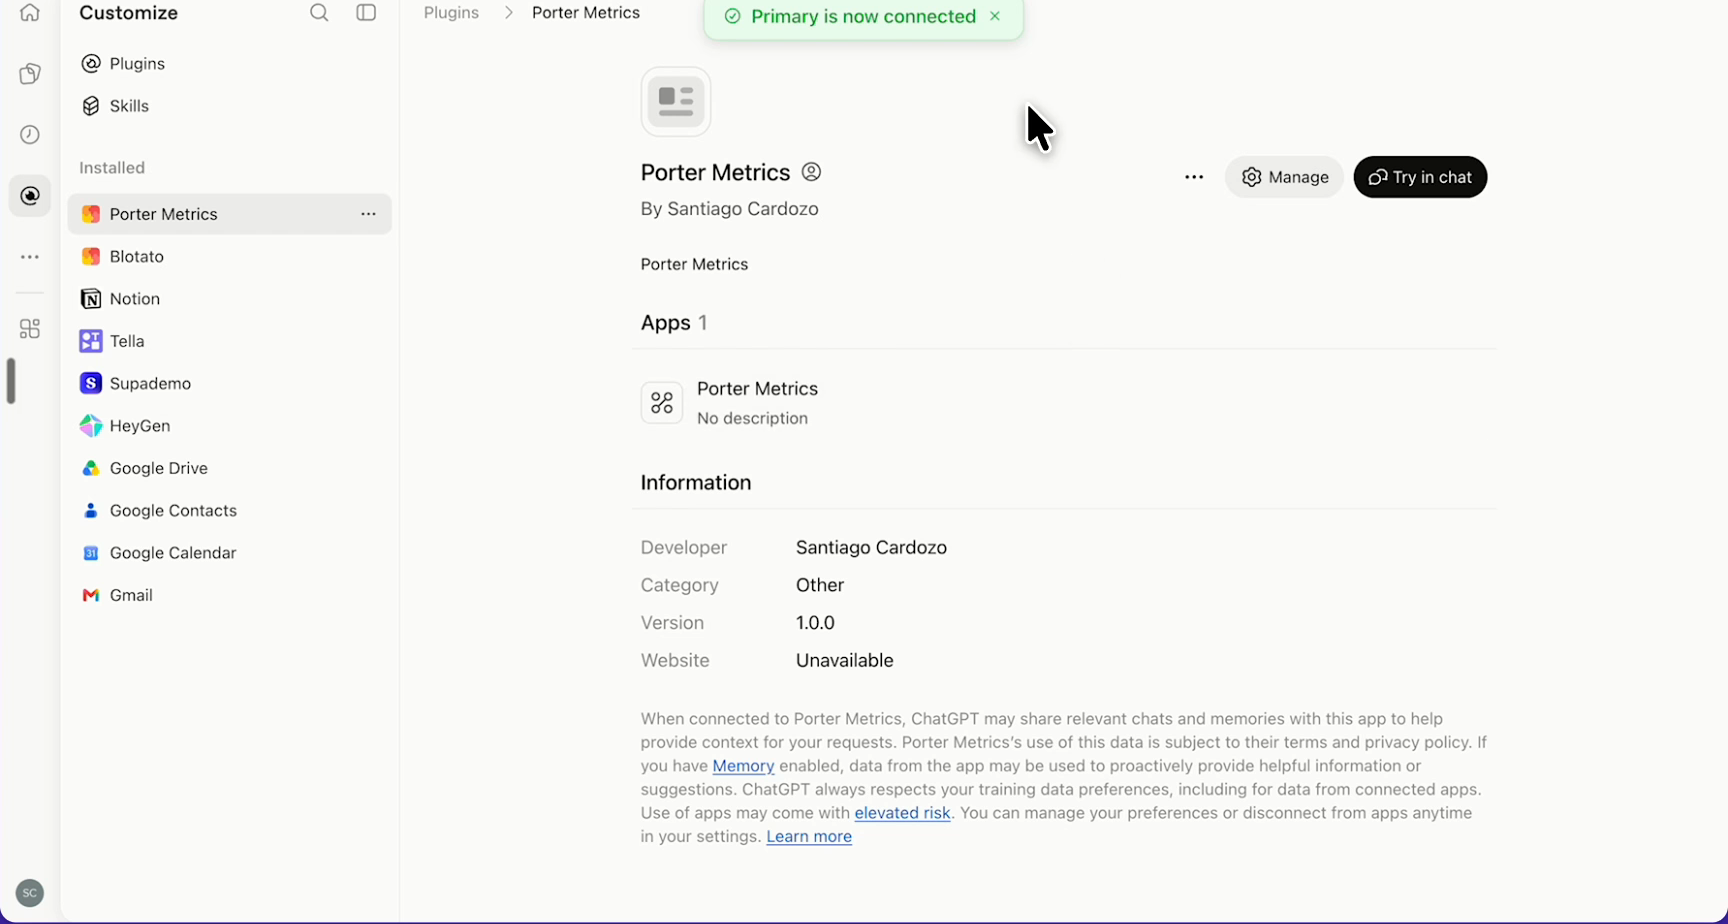This screenshot has height=924, width=1728.
Task: Click the Porter Metrics app entry title
Action: pyautogui.click(x=757, y=389)
